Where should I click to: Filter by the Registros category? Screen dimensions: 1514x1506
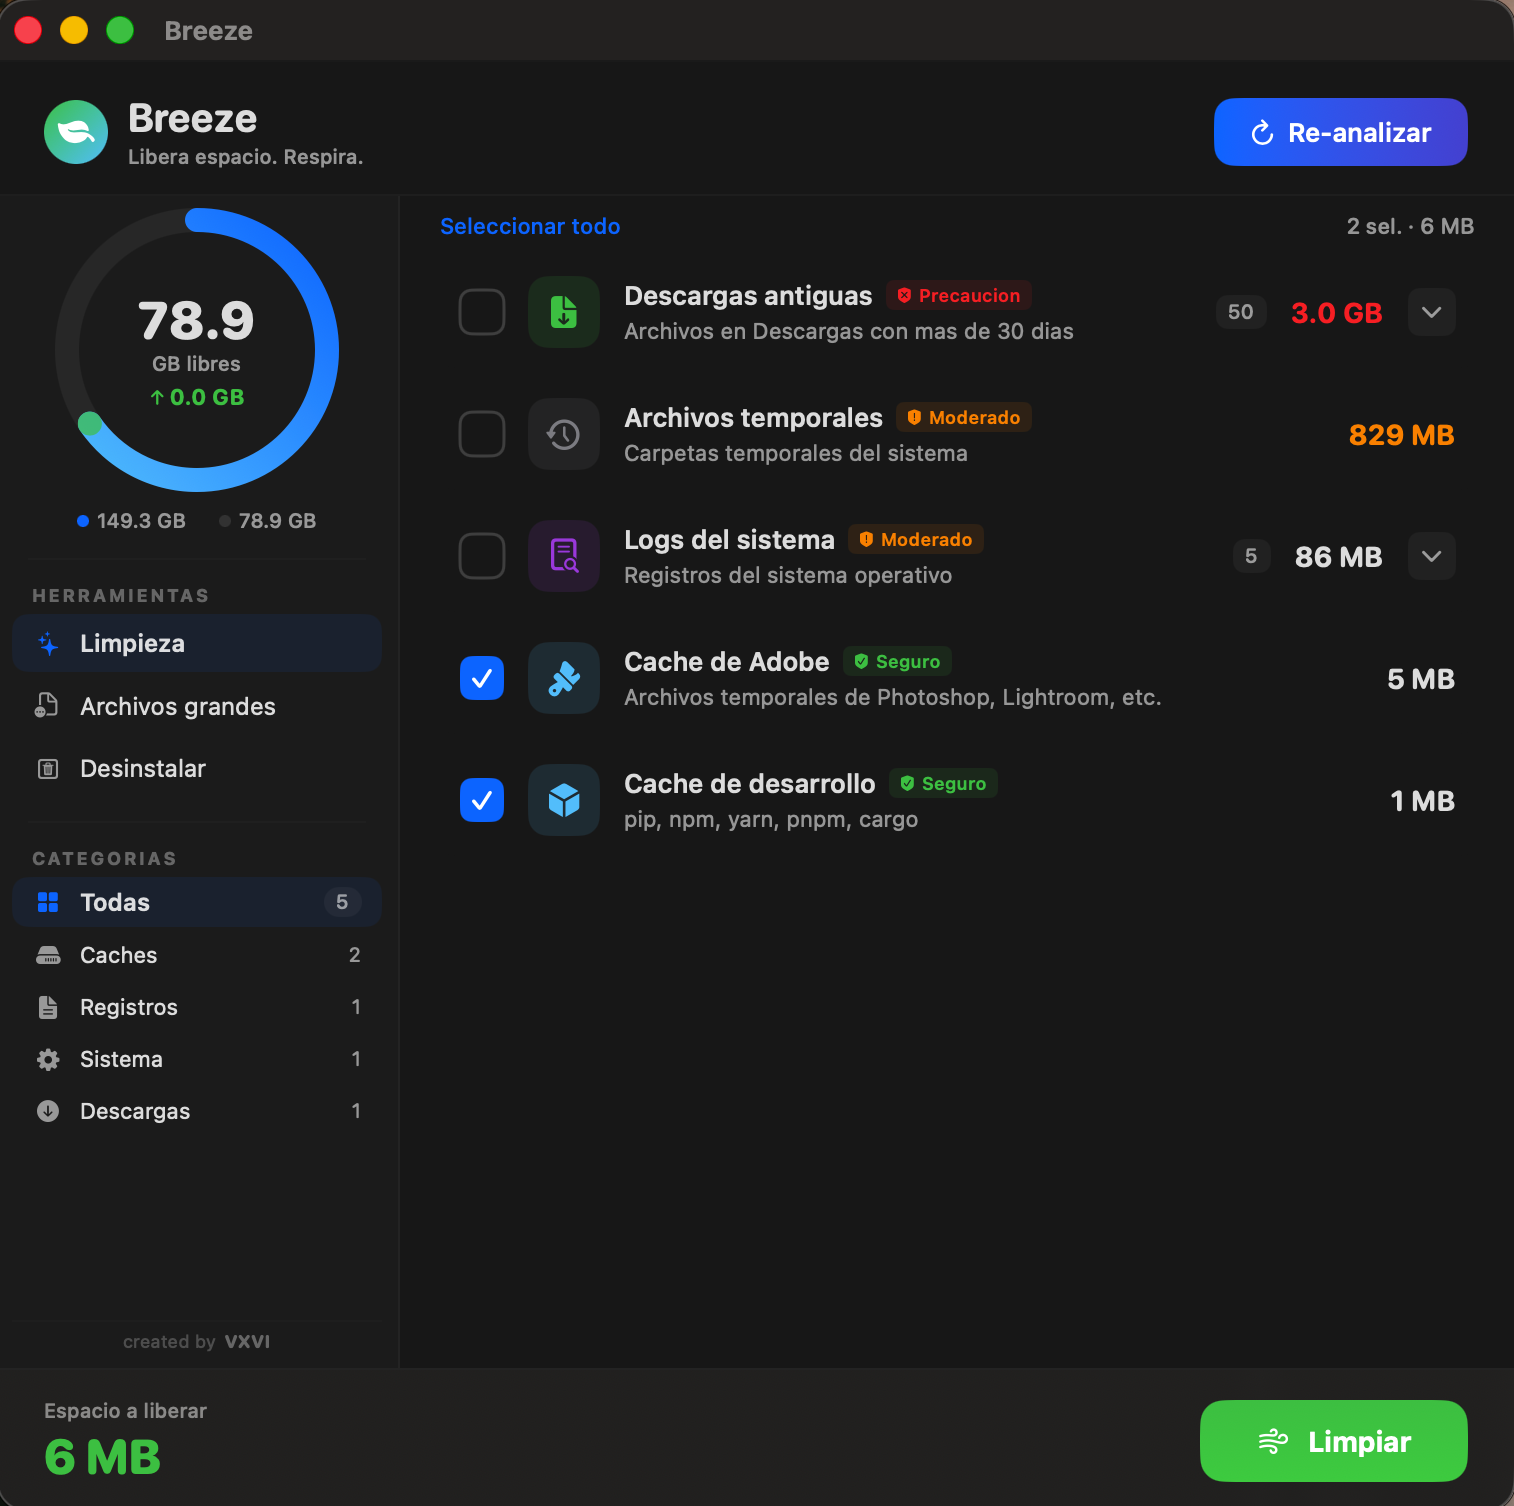point(197,1007)
